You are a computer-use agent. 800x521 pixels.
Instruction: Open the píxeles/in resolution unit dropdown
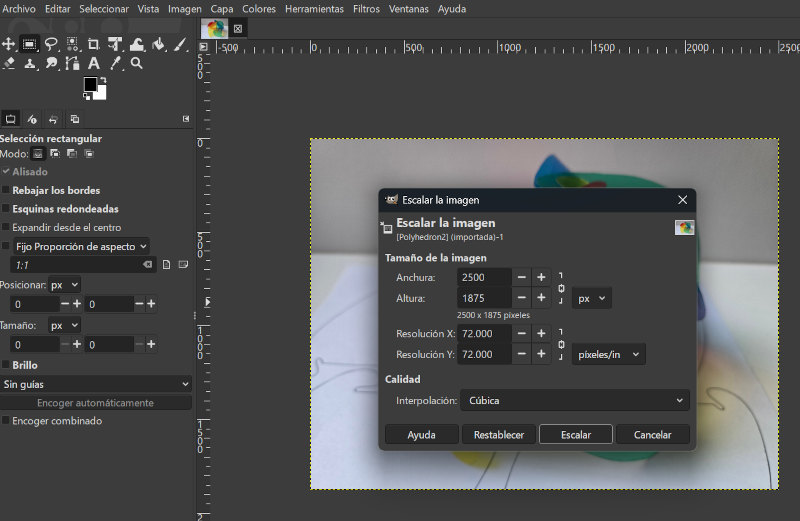[608, 354]
